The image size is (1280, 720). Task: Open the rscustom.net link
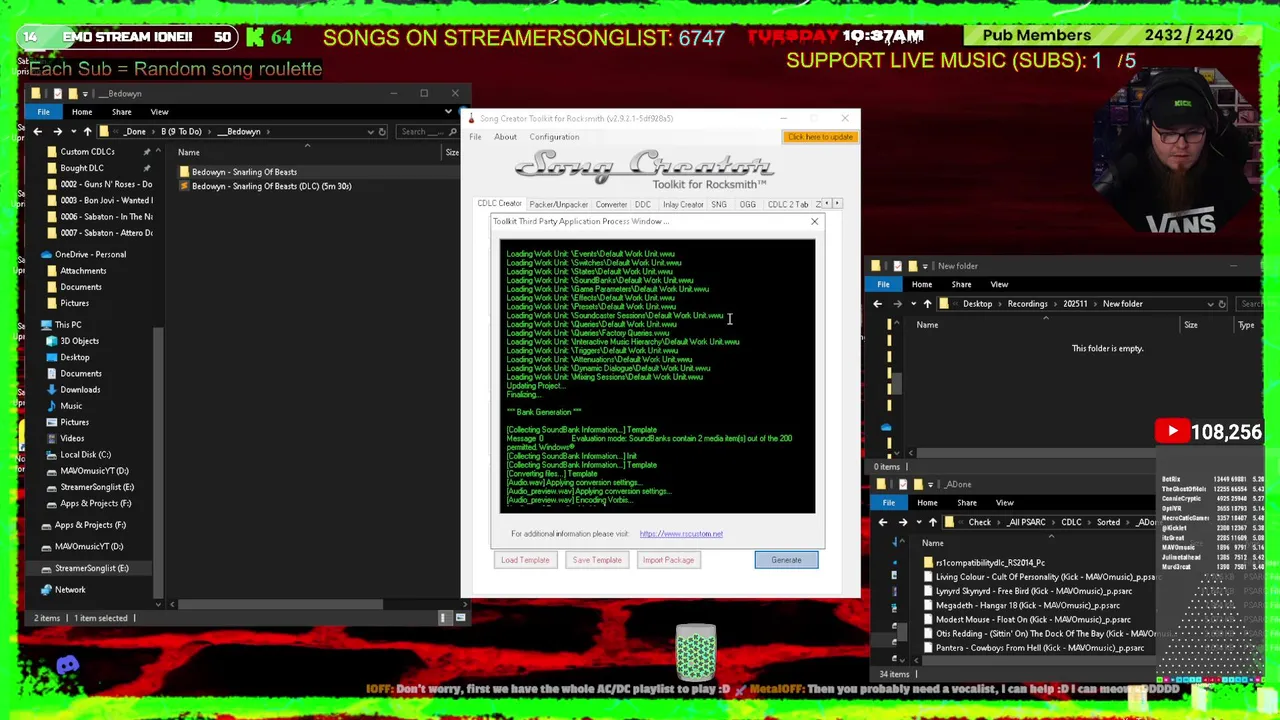tap(681, 534)
